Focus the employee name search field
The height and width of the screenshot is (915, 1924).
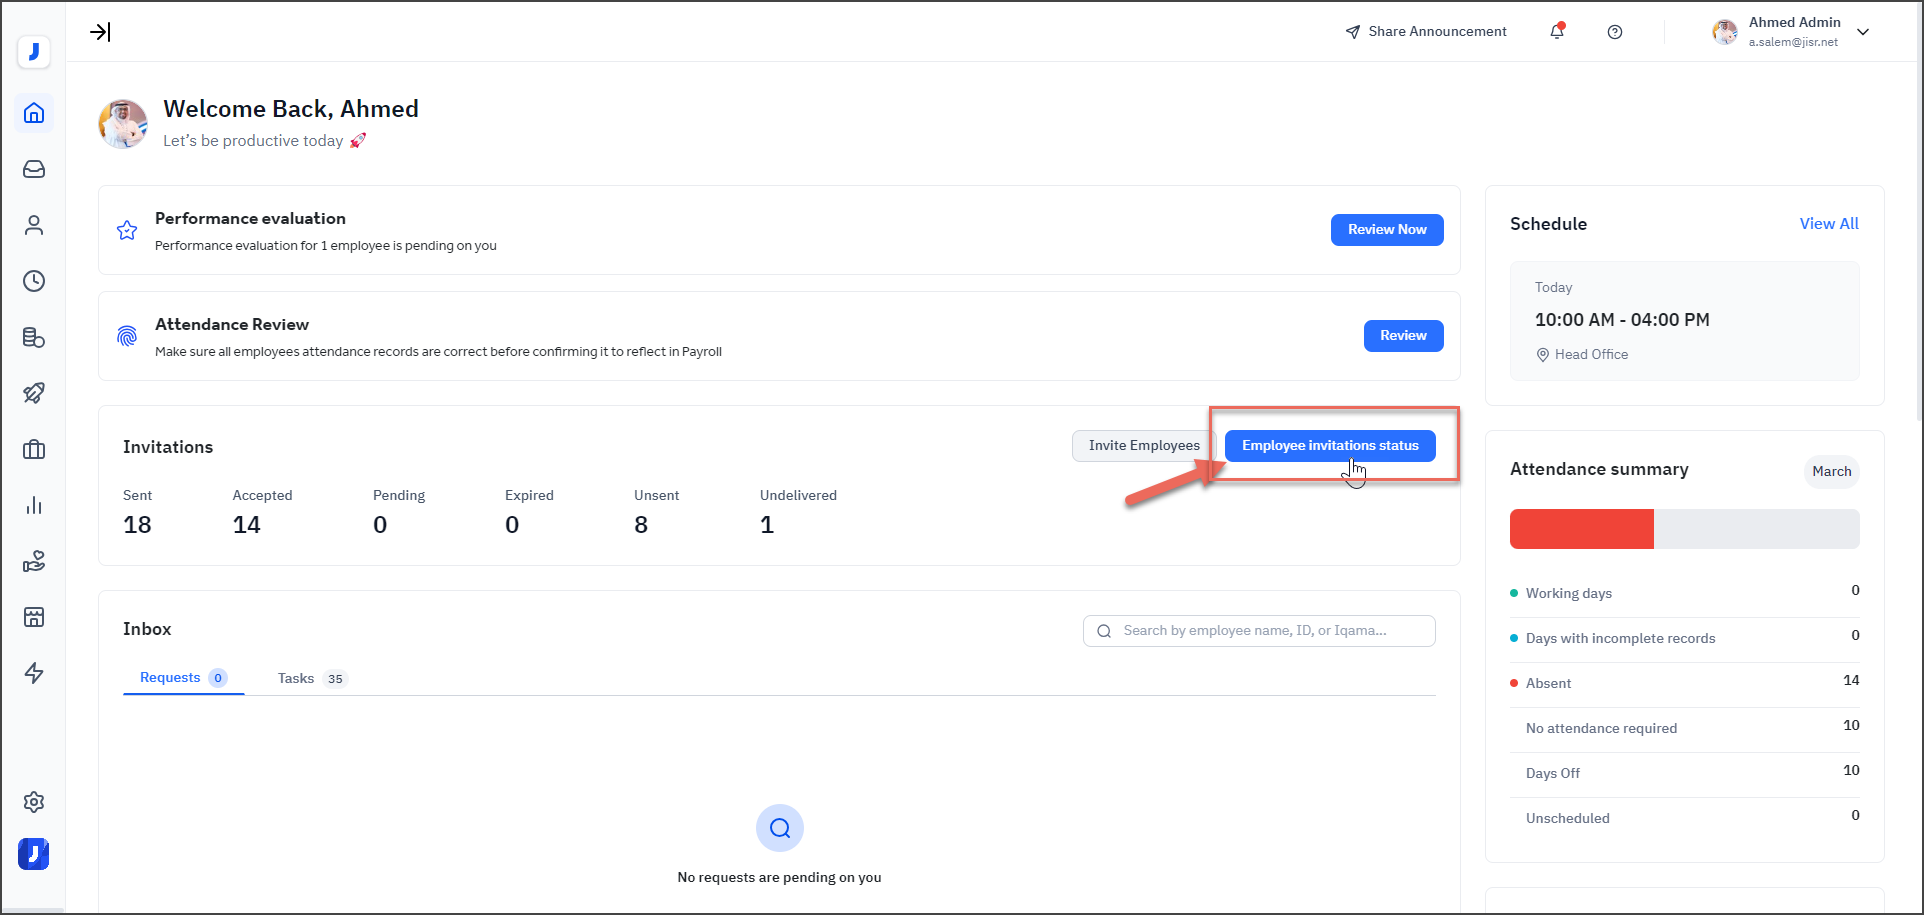[x=1260, y=631]
